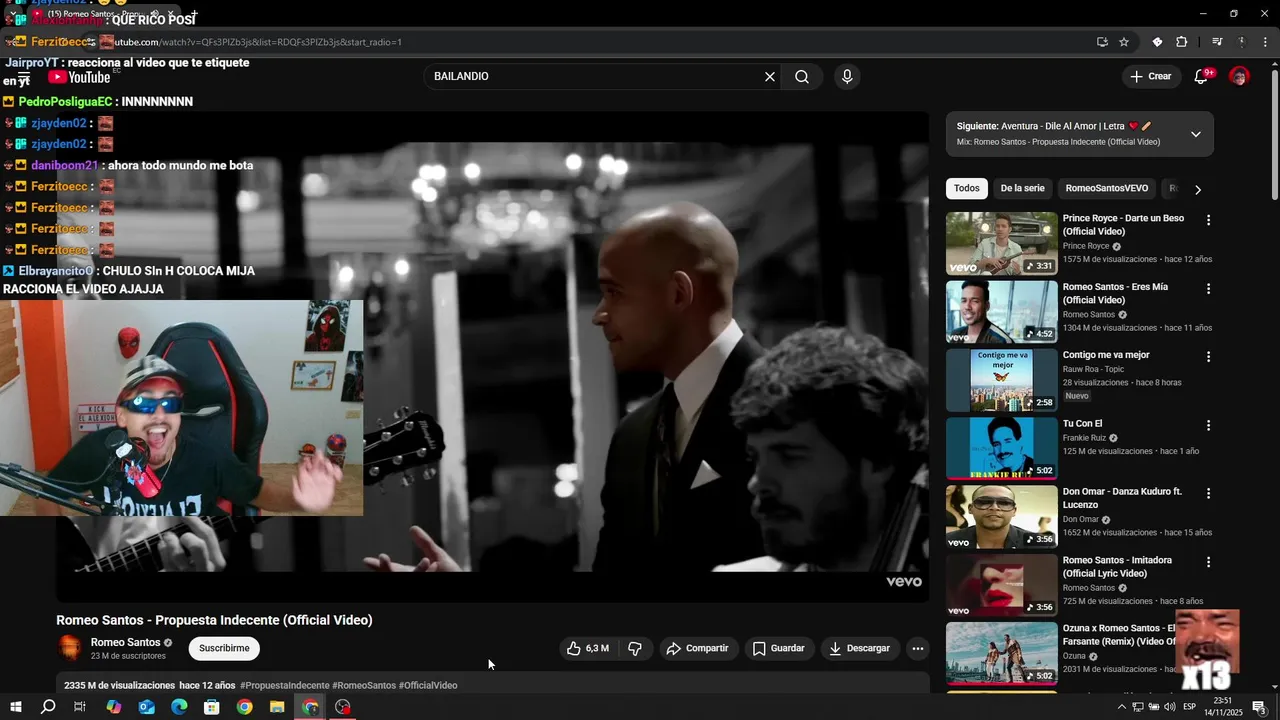Open the Contigo me va mejor title

(x=1106, y=355)
